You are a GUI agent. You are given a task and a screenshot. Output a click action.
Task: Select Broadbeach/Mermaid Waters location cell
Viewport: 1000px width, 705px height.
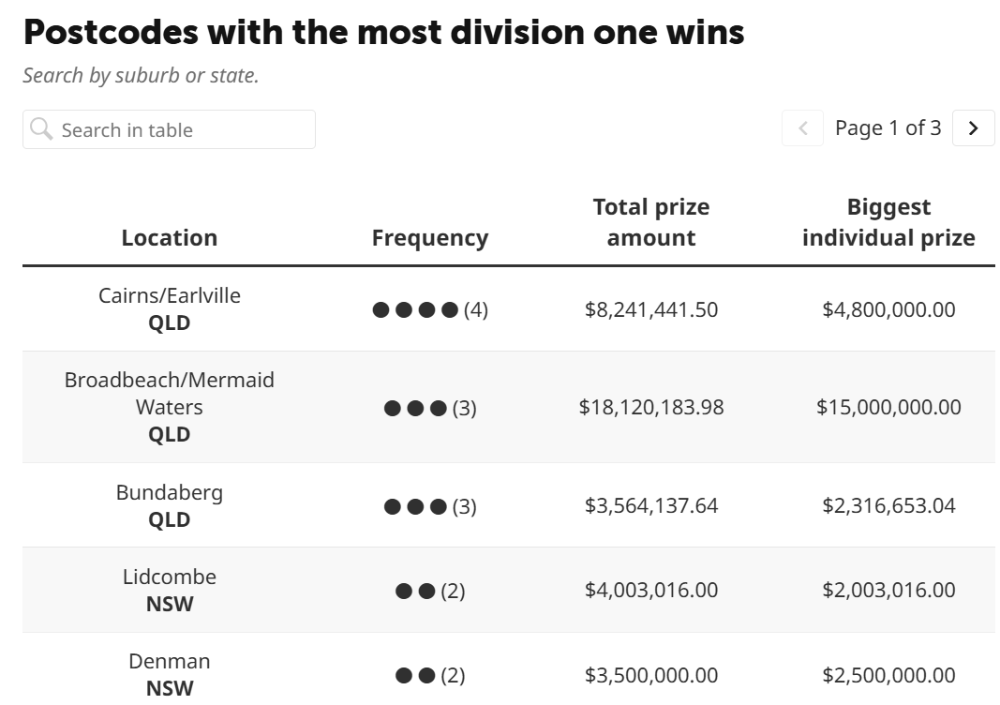pyautogui.click(x=170, y=407)
